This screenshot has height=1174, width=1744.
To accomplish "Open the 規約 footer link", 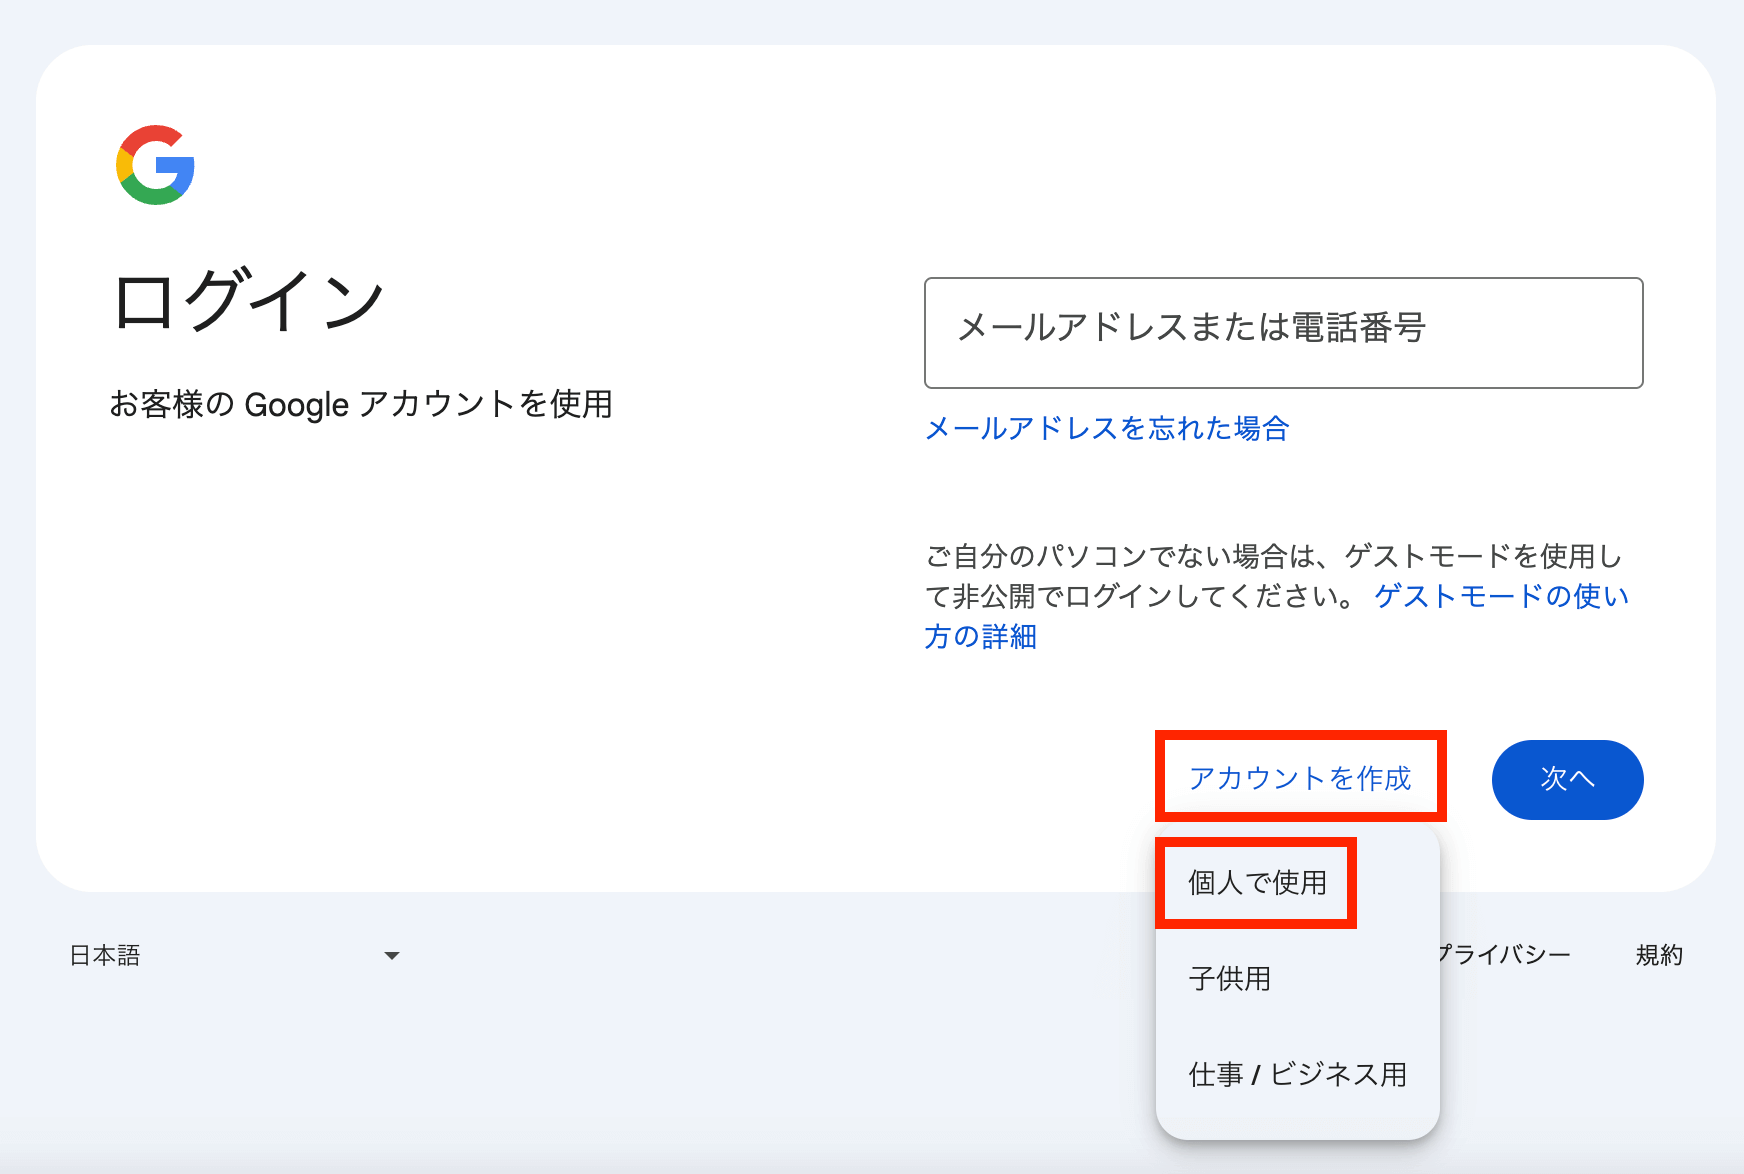I will 1659,955.
